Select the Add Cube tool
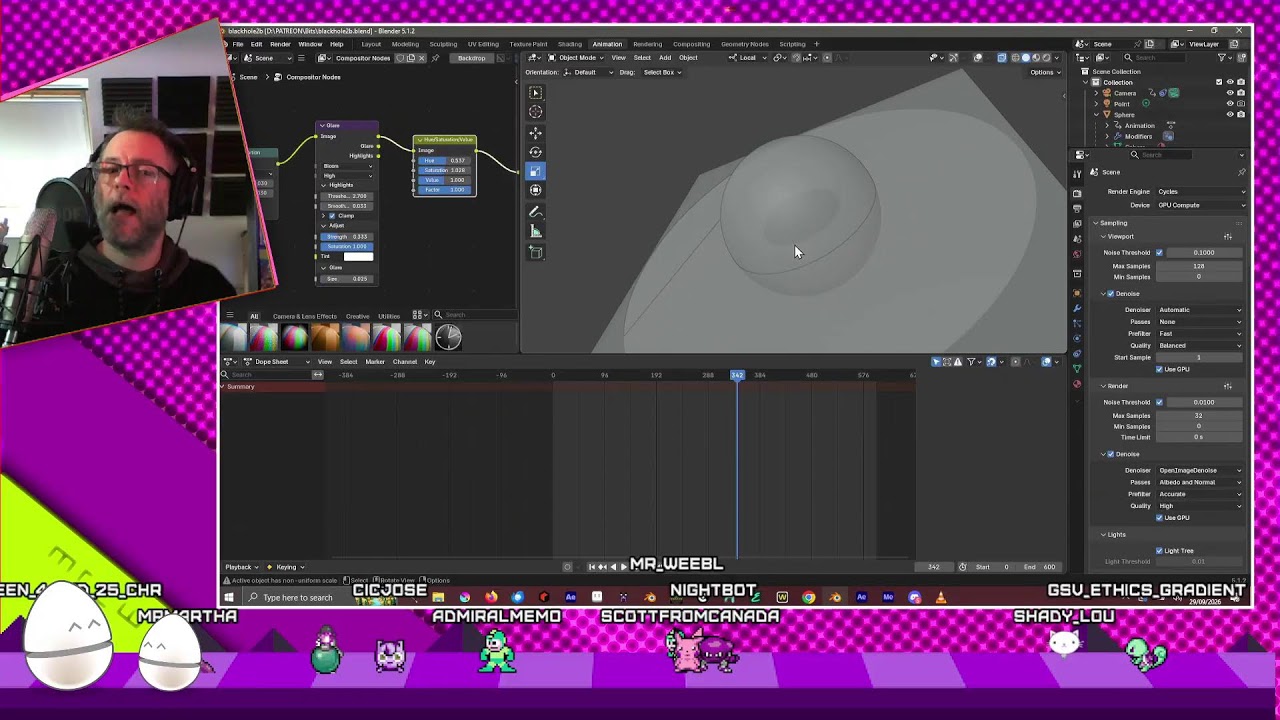 (x=535, y=253)
